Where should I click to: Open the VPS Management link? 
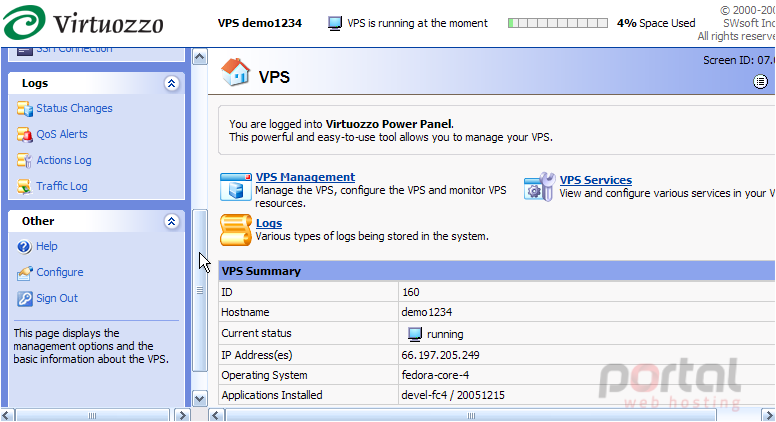pos(305,177)
